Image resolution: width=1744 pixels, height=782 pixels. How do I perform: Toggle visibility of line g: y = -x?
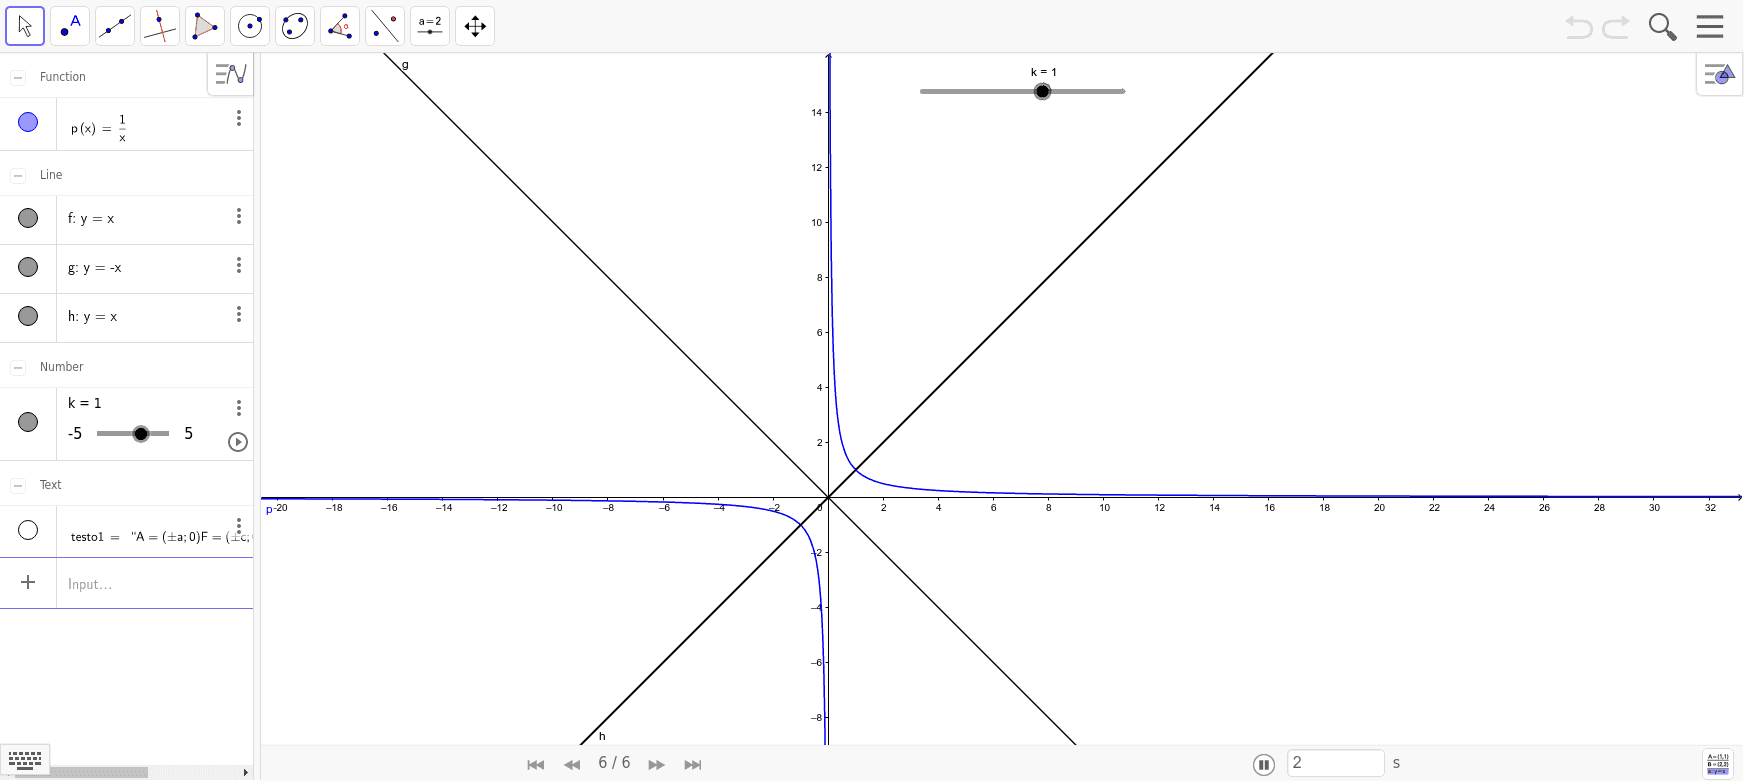28,267
